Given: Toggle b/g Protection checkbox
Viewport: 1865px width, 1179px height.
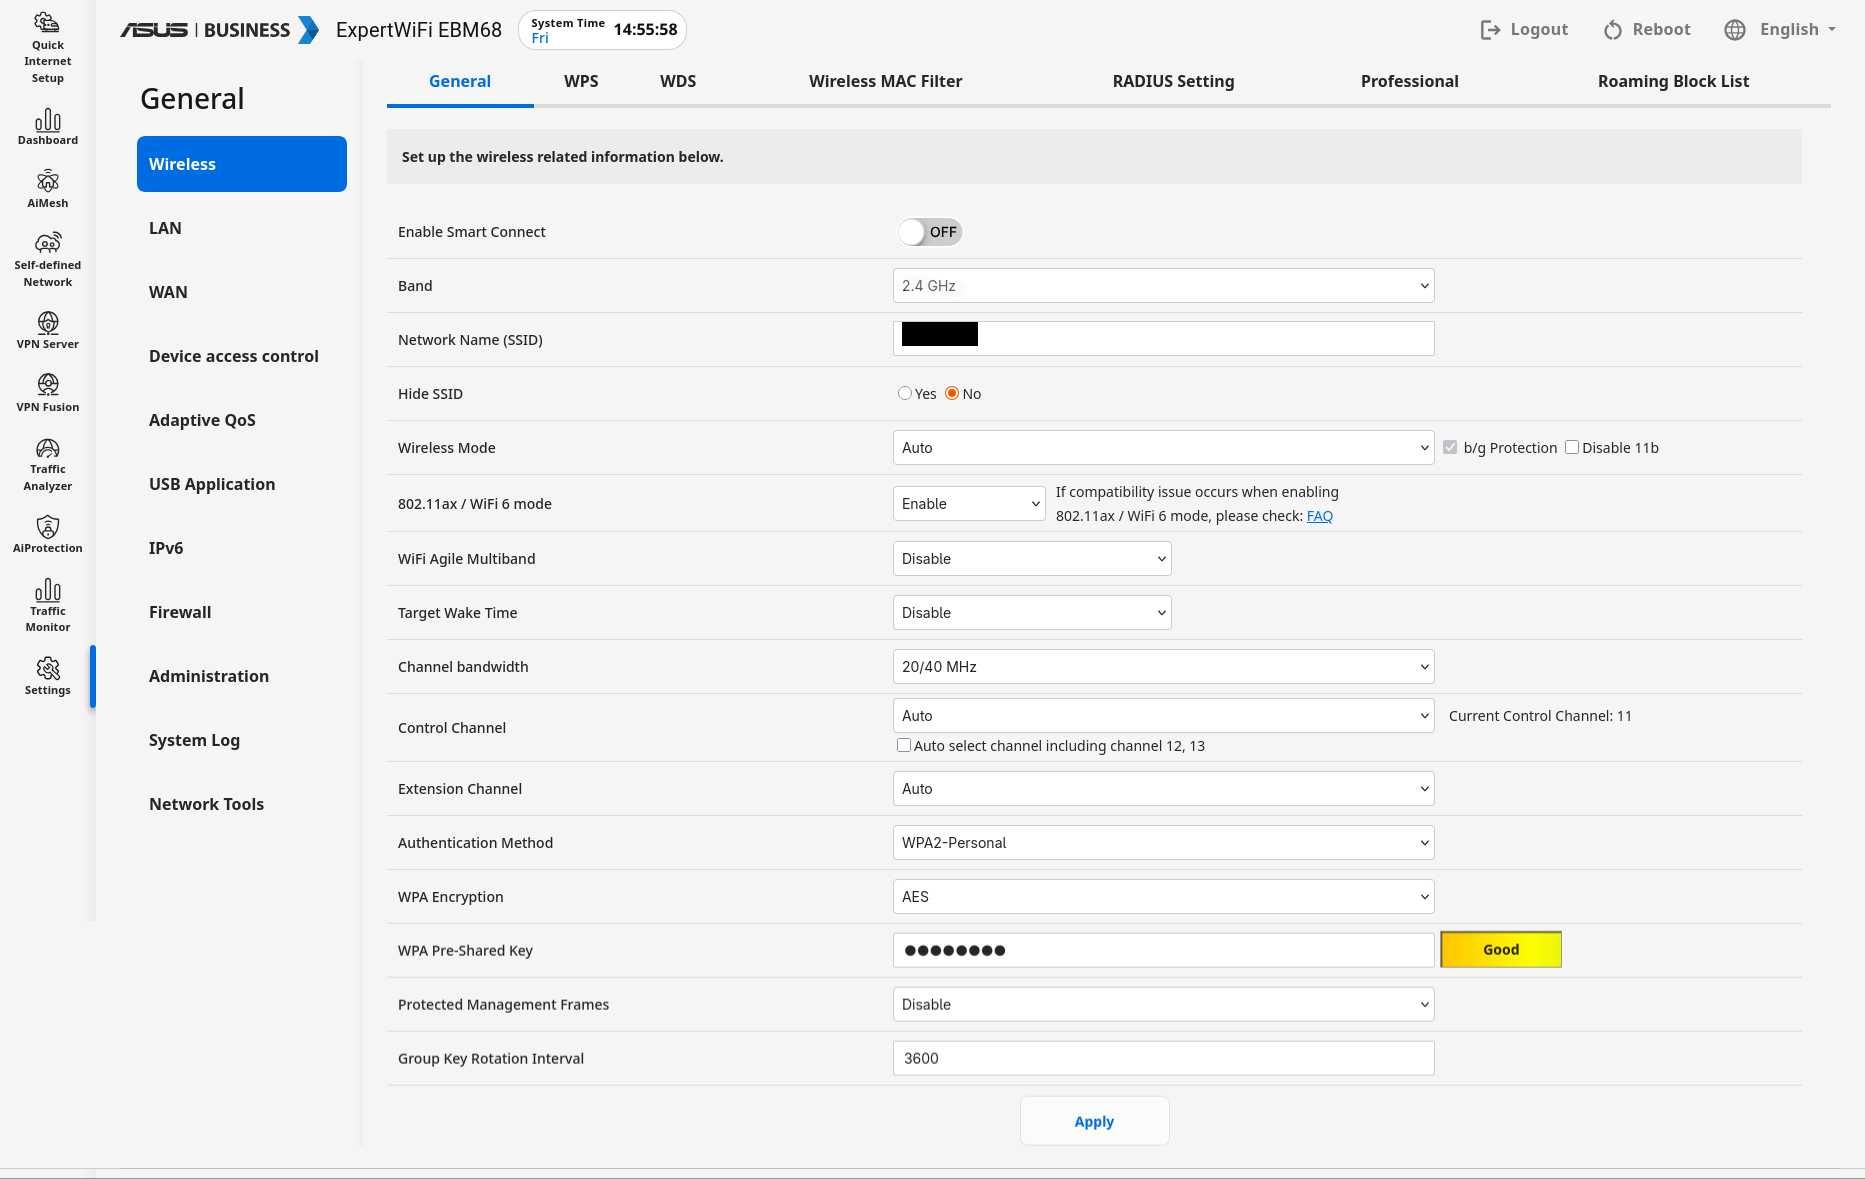Looking at the screenshot, I should click(1450, 447).
